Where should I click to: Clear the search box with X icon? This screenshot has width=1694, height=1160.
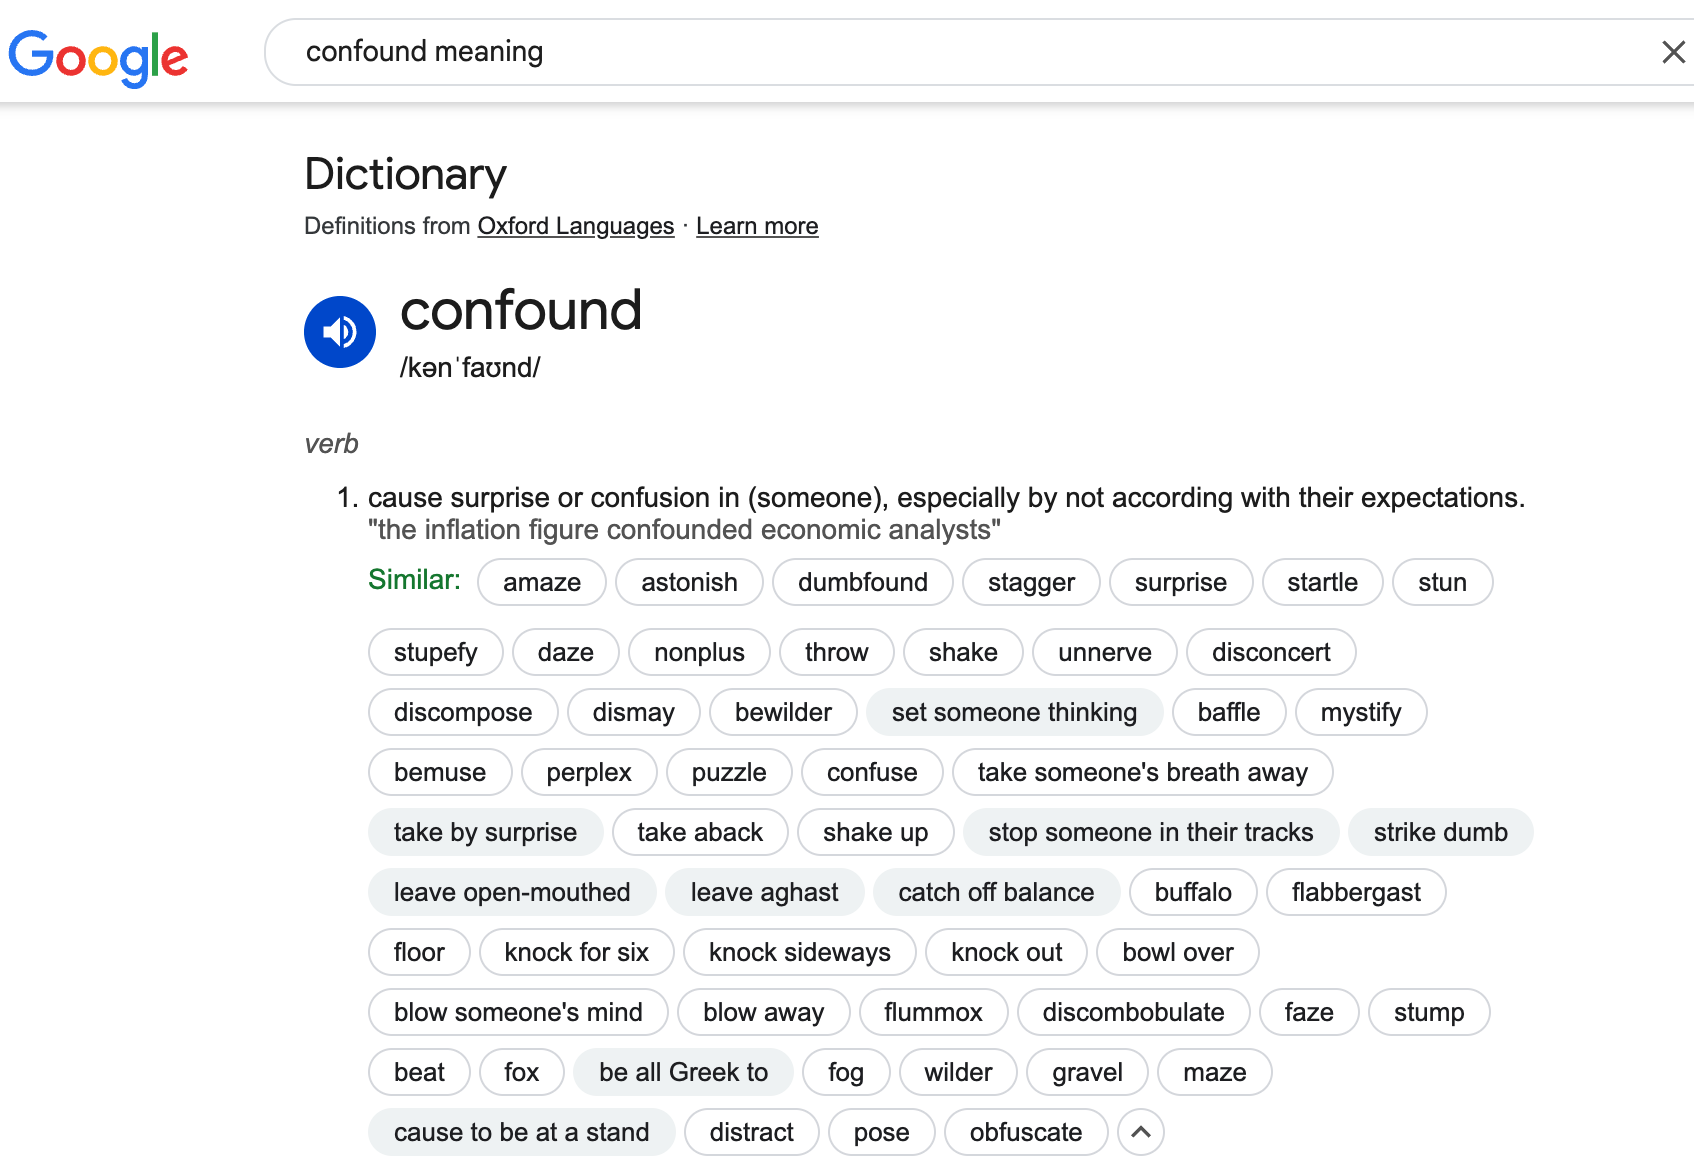[1673, 52]
